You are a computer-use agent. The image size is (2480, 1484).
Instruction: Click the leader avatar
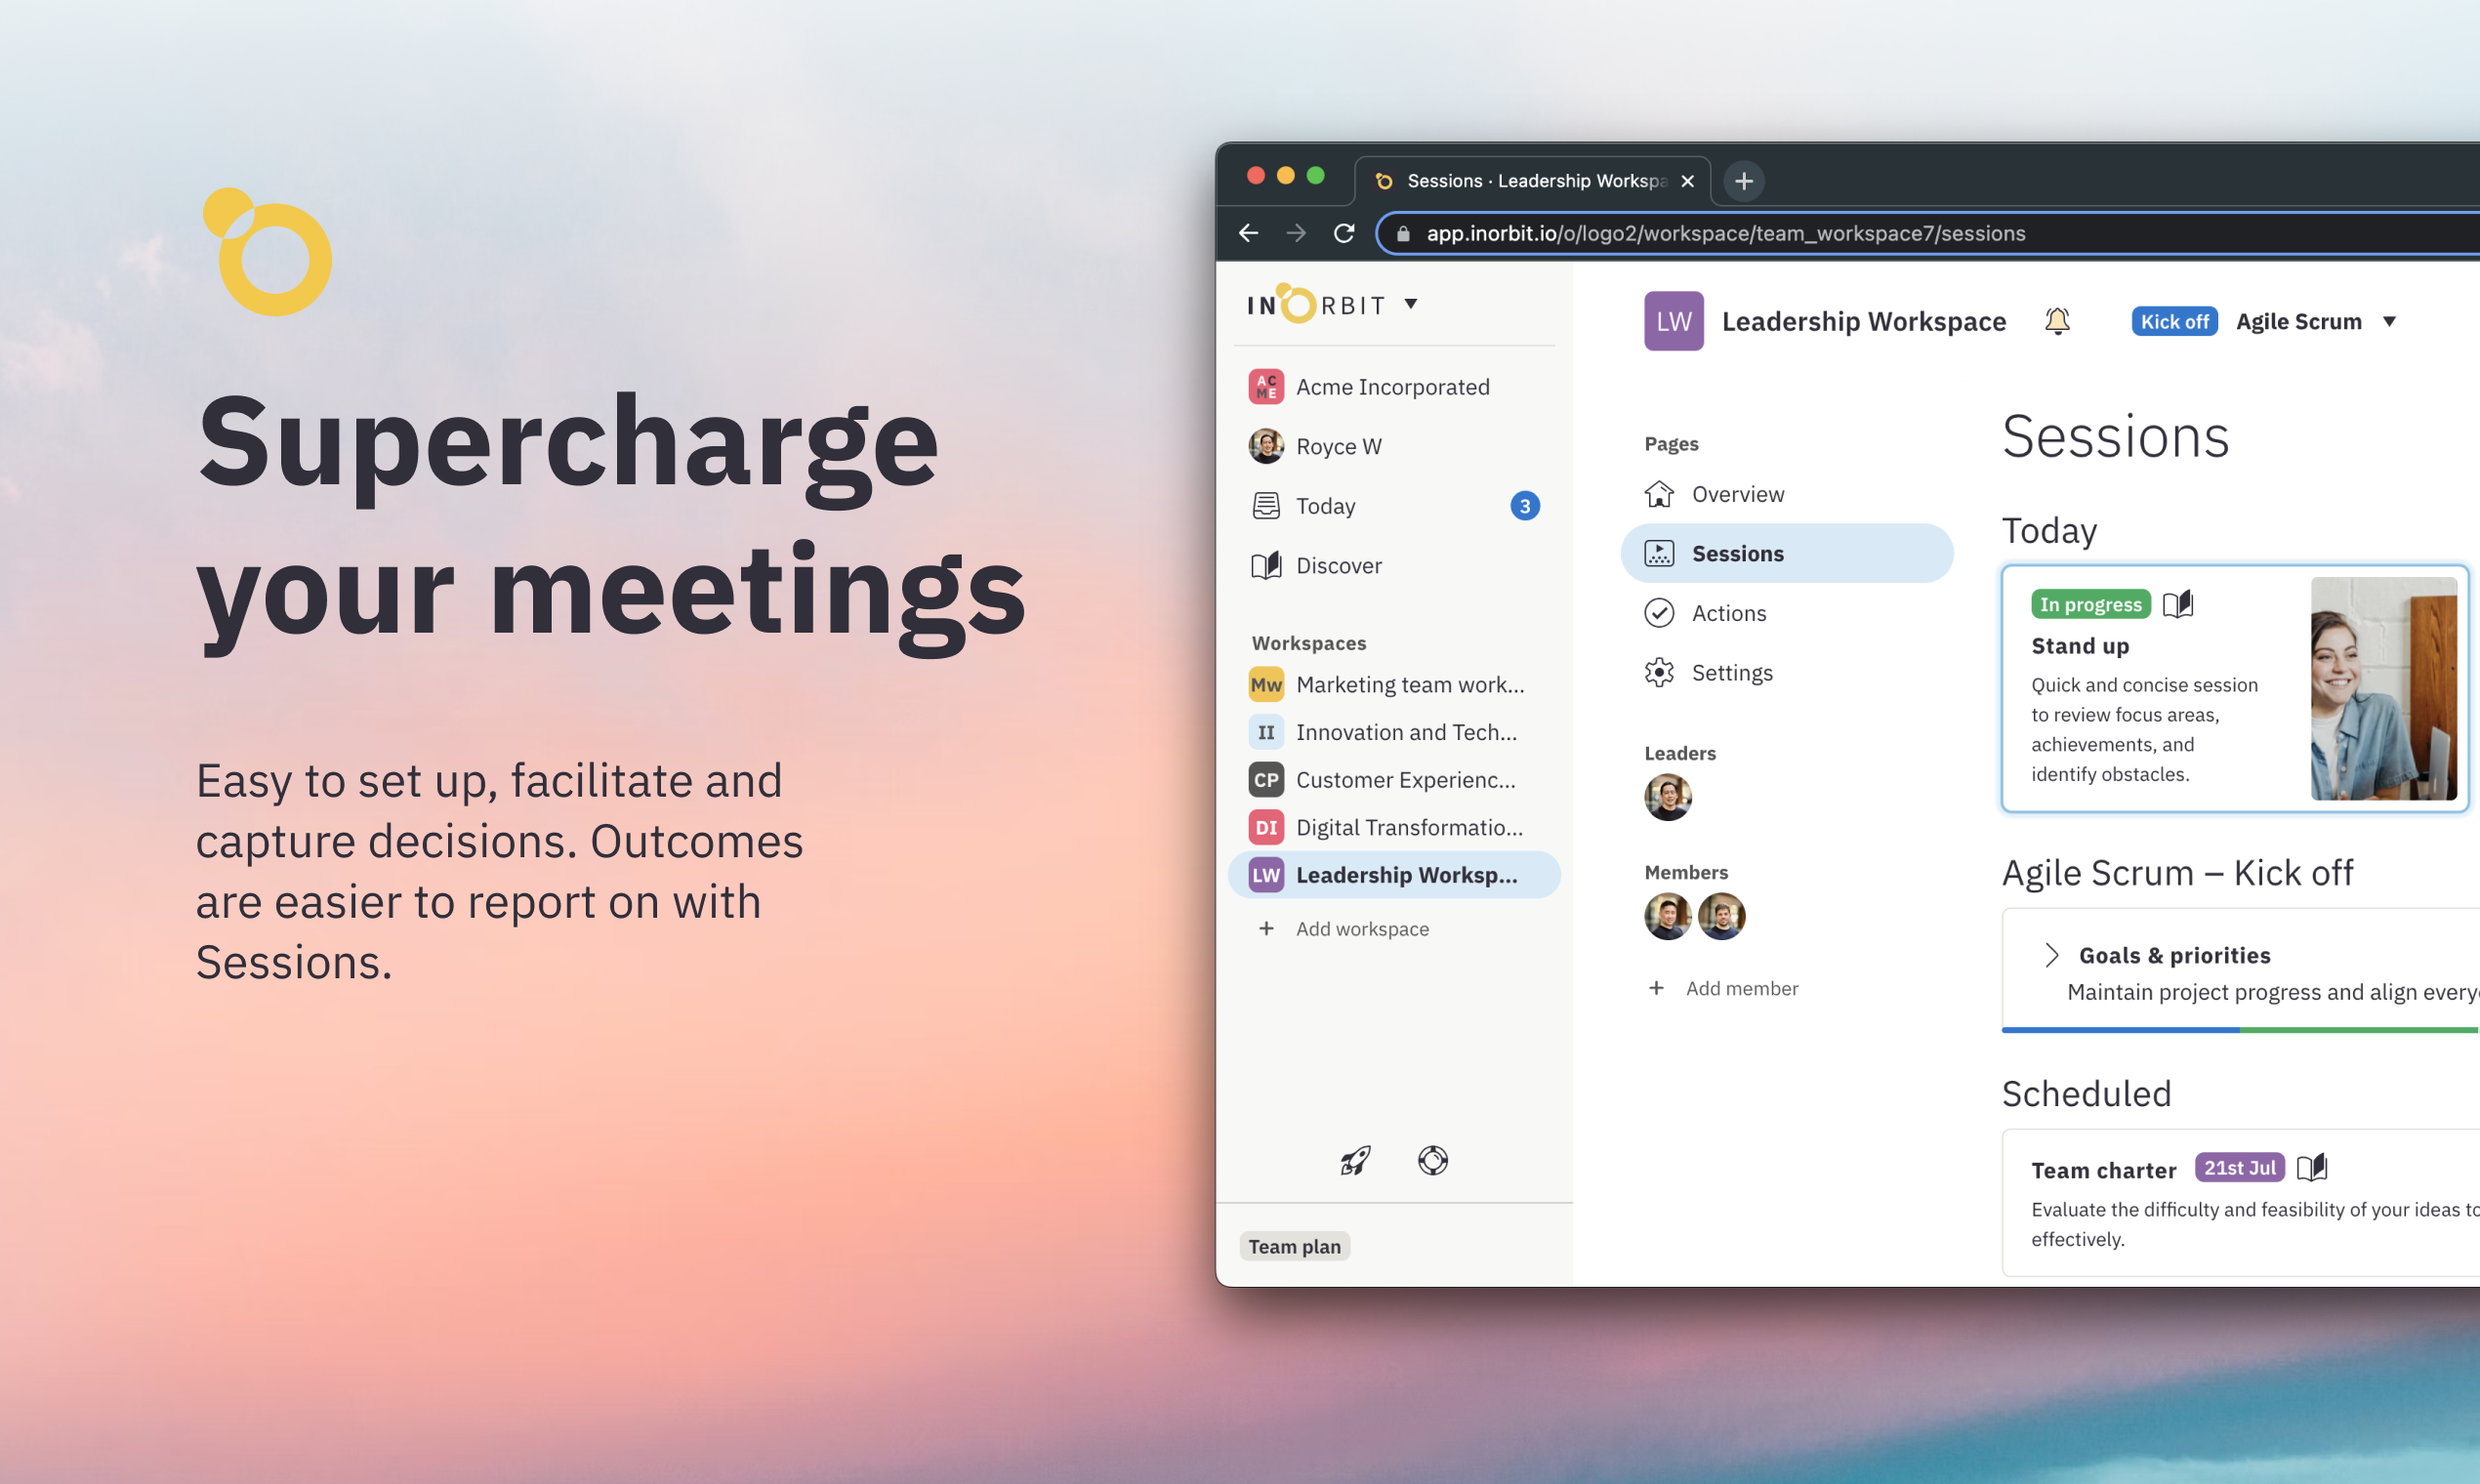click(1667, 797)
